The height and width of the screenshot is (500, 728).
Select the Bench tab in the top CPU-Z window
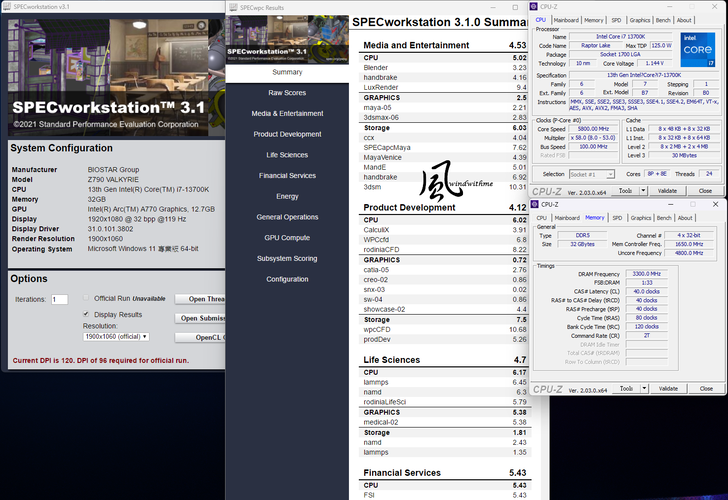click(x=662, y=20)
